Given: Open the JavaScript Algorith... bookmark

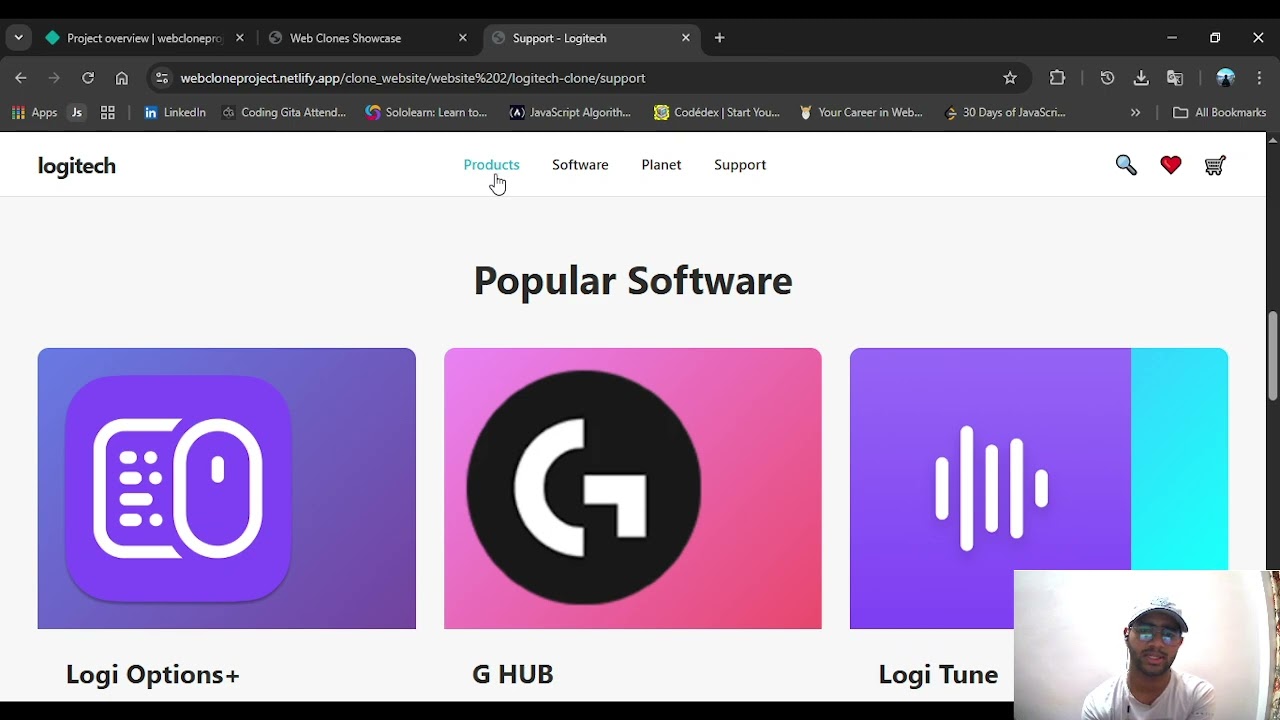Looking at the screenshot, I should tap(571, 112).
